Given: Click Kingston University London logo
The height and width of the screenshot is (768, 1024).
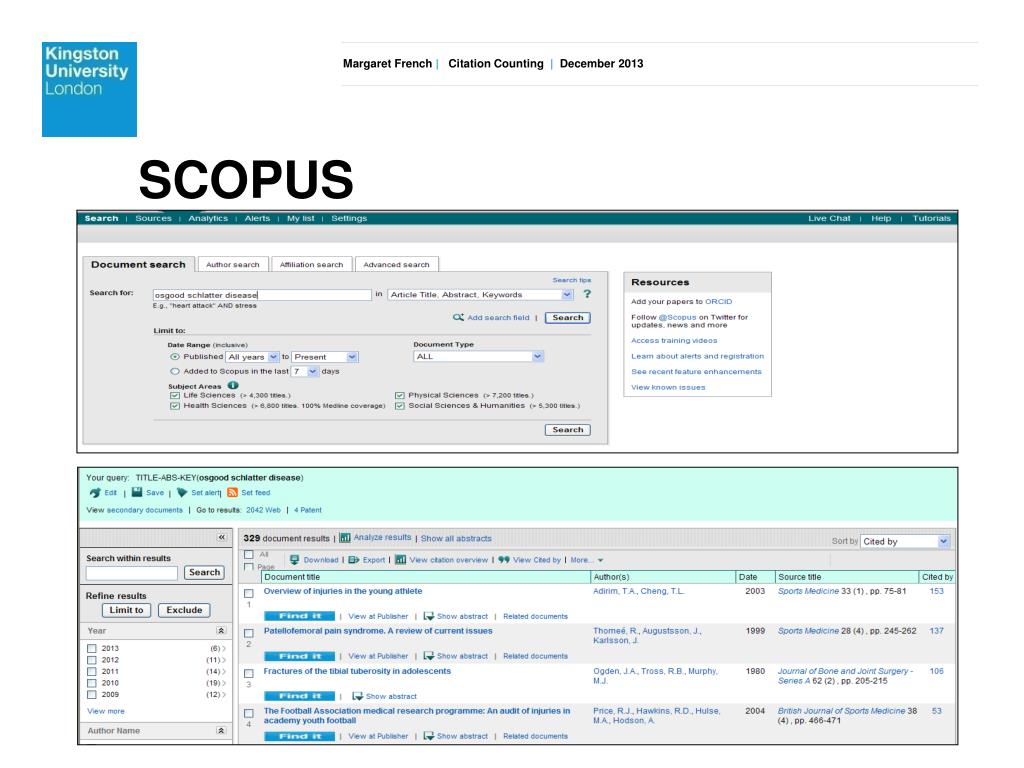Looking at the screenshot, I should pos(89,89).
